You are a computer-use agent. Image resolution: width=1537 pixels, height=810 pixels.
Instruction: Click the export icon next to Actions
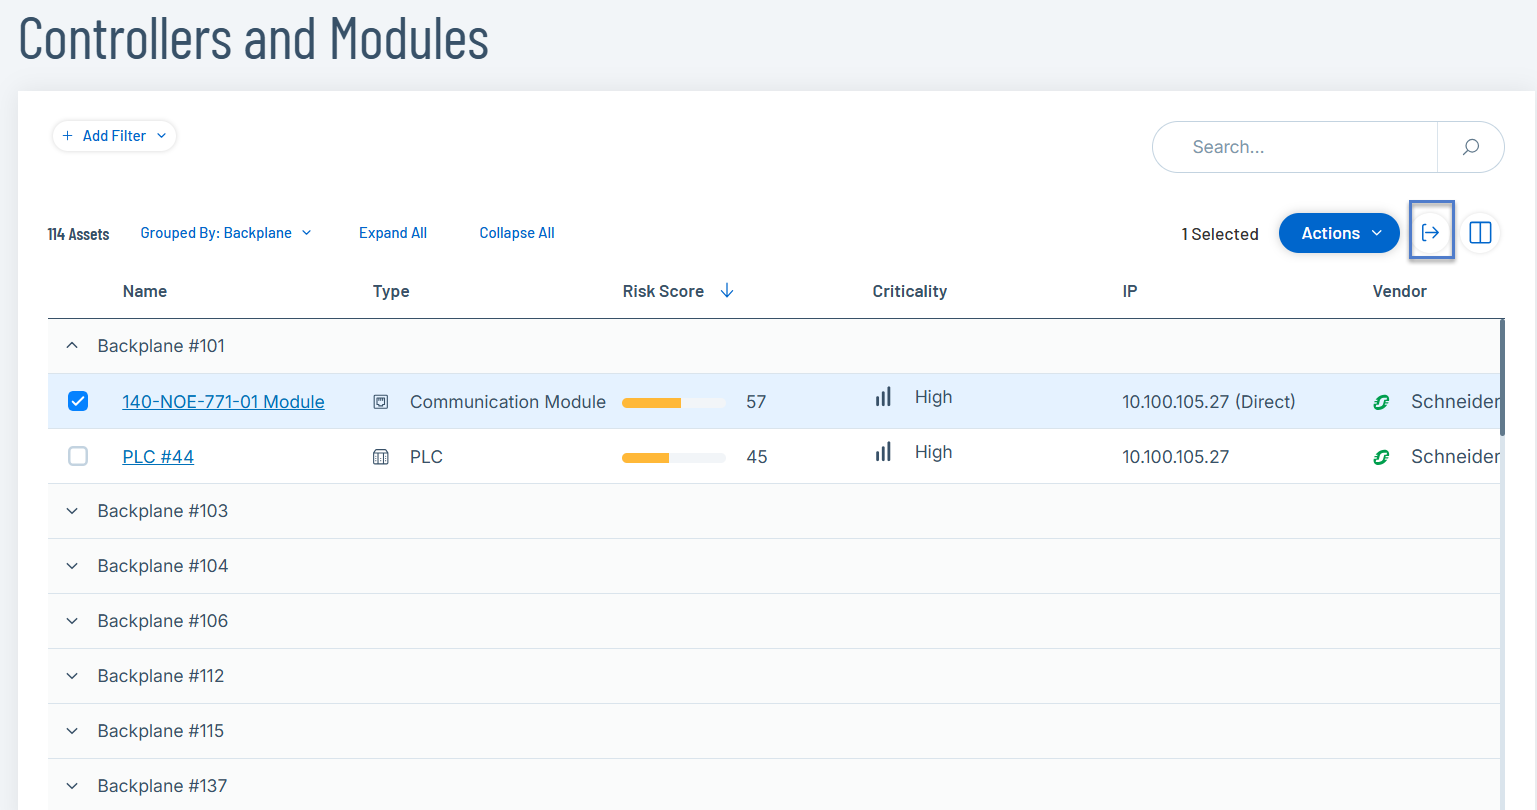1430,233
